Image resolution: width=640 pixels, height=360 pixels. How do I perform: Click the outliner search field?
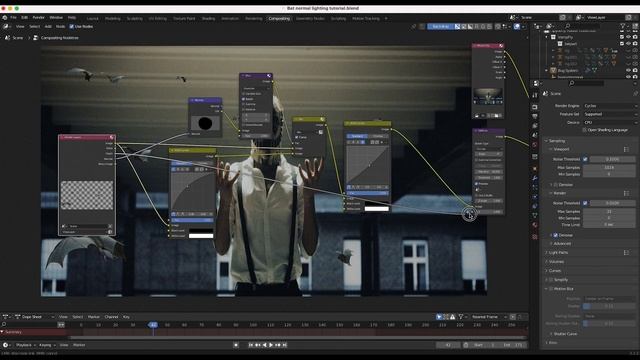[584, 26]
